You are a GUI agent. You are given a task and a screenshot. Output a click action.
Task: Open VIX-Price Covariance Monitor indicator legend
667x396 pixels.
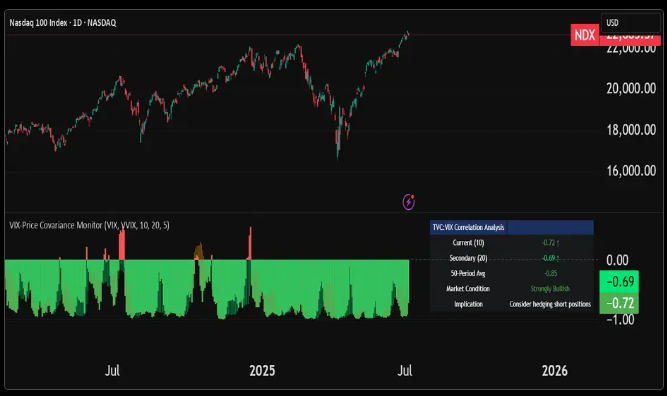pyautogui.click(x=89, y=225)
